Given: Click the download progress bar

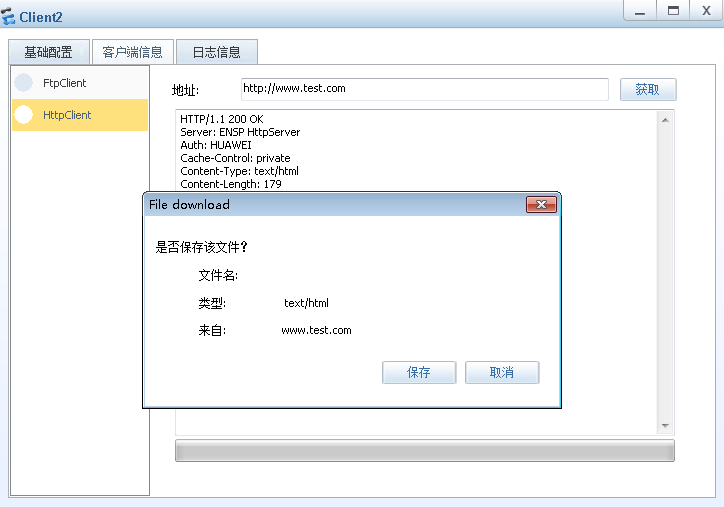Looking at the screenshot, I should (425, 451).
